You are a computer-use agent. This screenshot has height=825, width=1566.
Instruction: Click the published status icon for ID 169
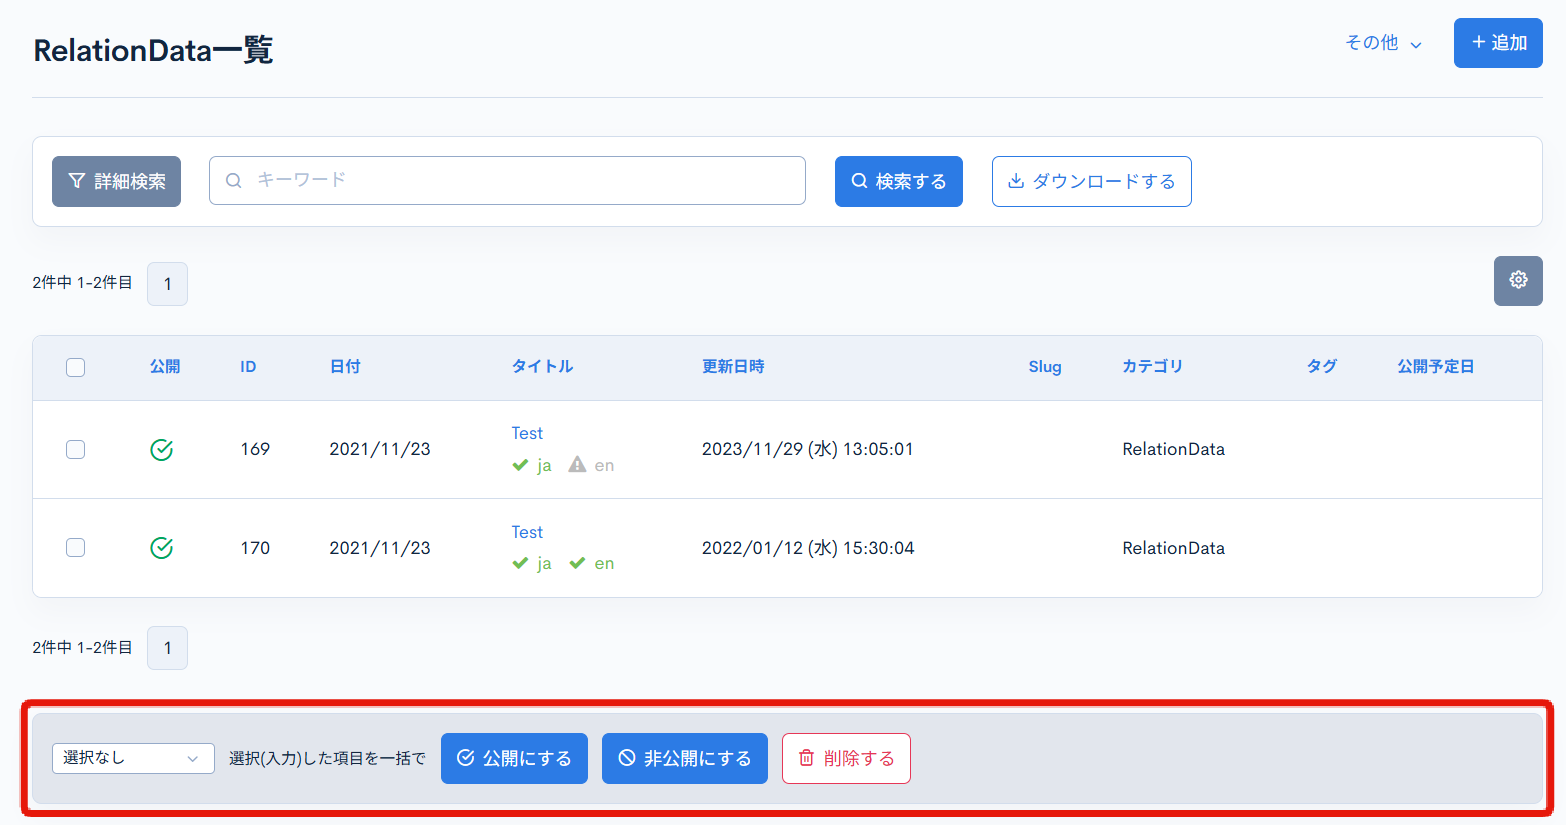click(x=161, y=450)
